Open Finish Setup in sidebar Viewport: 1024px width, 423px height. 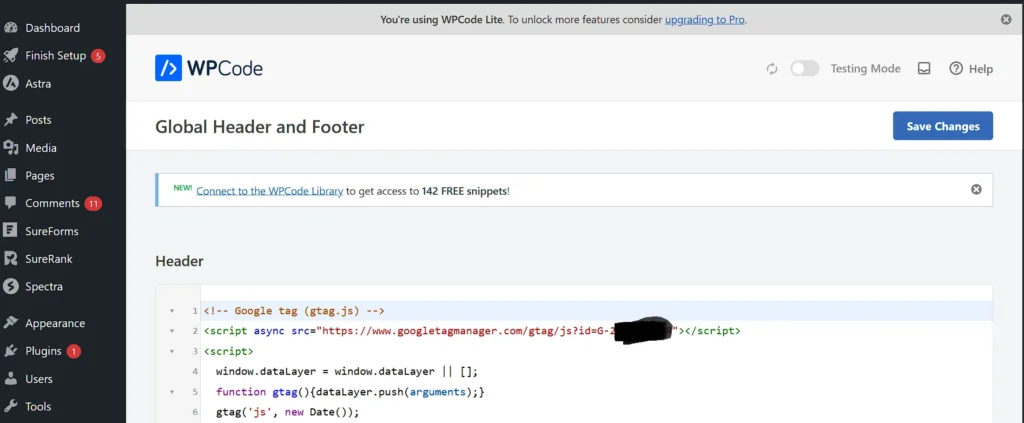coord(56,55)
